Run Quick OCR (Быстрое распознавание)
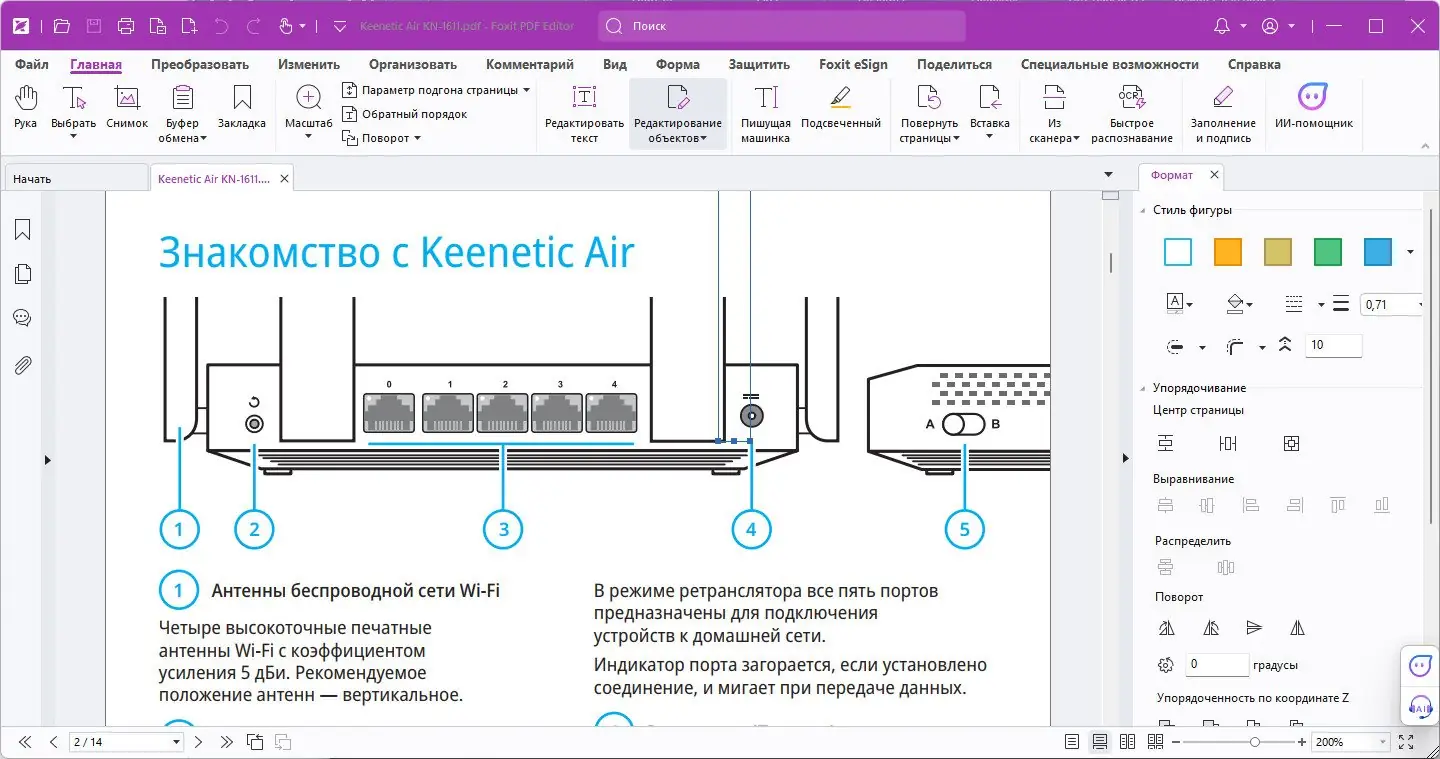The width and height of the screenshot is (1440, 759). click(1131, 114)
